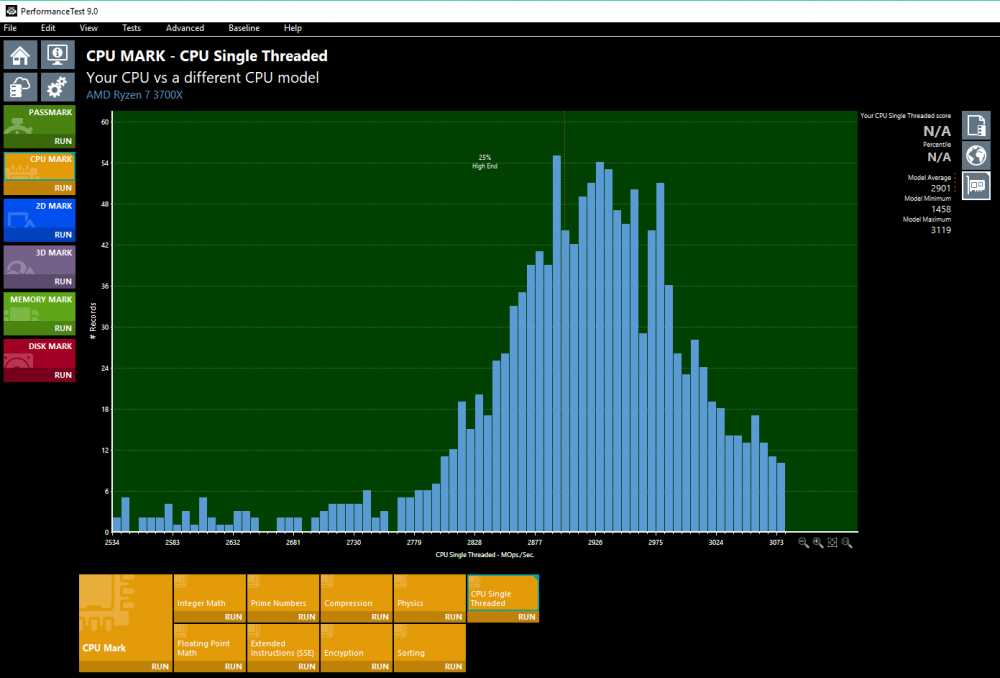Open the System Information monitor icon

click(58, 54)
